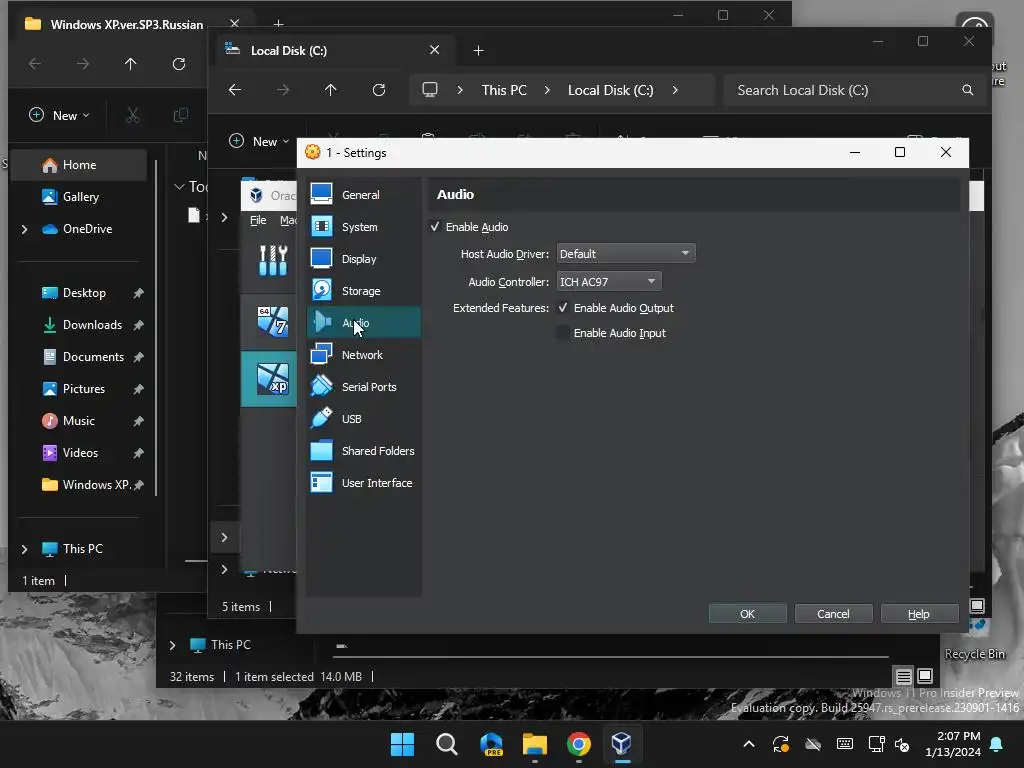Go back in Local Disk (C:) window
The image size is (1024, 768).
[x=235, y=90]
